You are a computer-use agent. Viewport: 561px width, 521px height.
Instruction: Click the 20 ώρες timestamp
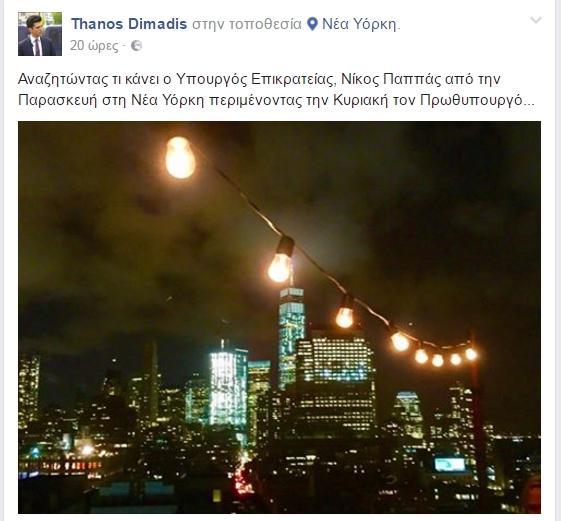pyautogui.click(x=94, y=46)
